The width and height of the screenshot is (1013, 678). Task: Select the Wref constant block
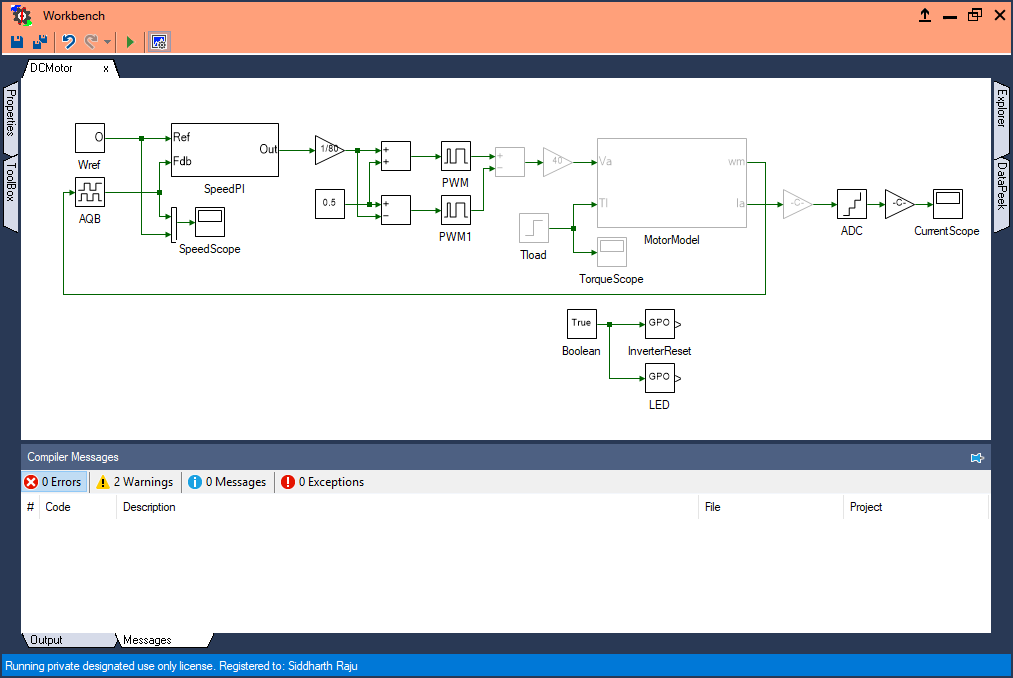90,138
